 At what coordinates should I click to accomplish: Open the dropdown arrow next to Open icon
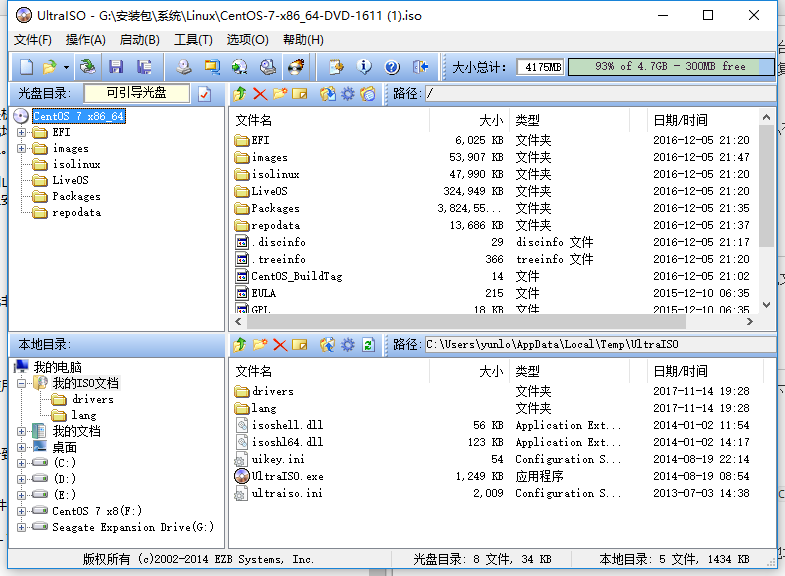66,67
